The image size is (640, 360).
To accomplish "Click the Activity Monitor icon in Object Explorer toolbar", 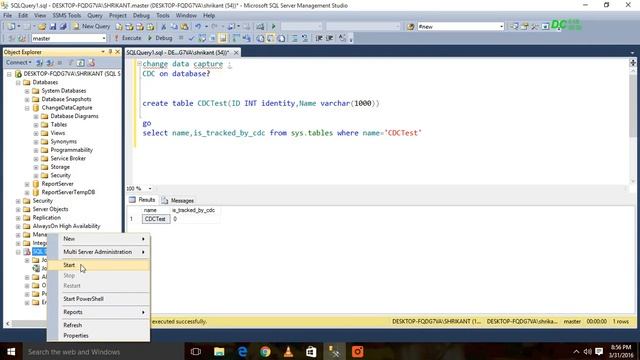I will 91,63.
